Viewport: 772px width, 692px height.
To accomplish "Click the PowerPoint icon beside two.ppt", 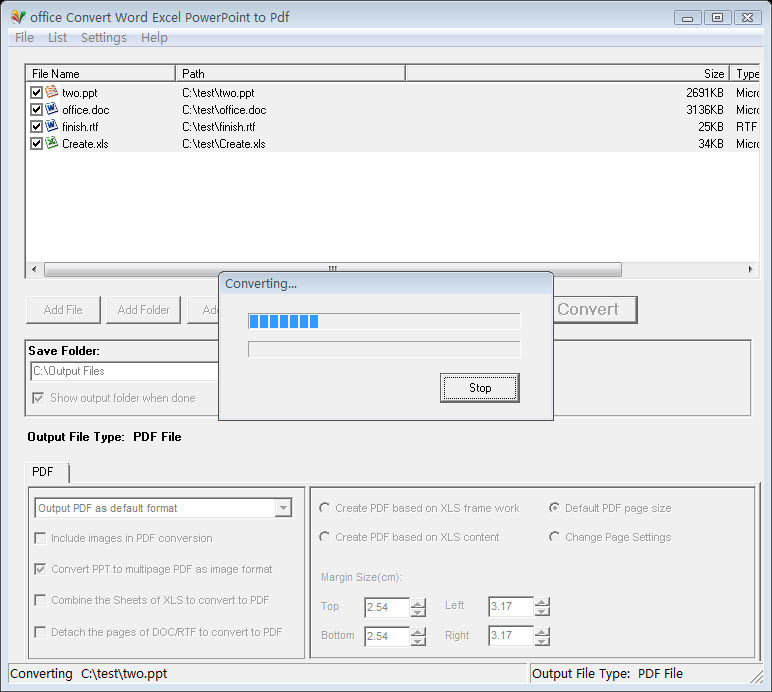I will [x=52, y=92].
